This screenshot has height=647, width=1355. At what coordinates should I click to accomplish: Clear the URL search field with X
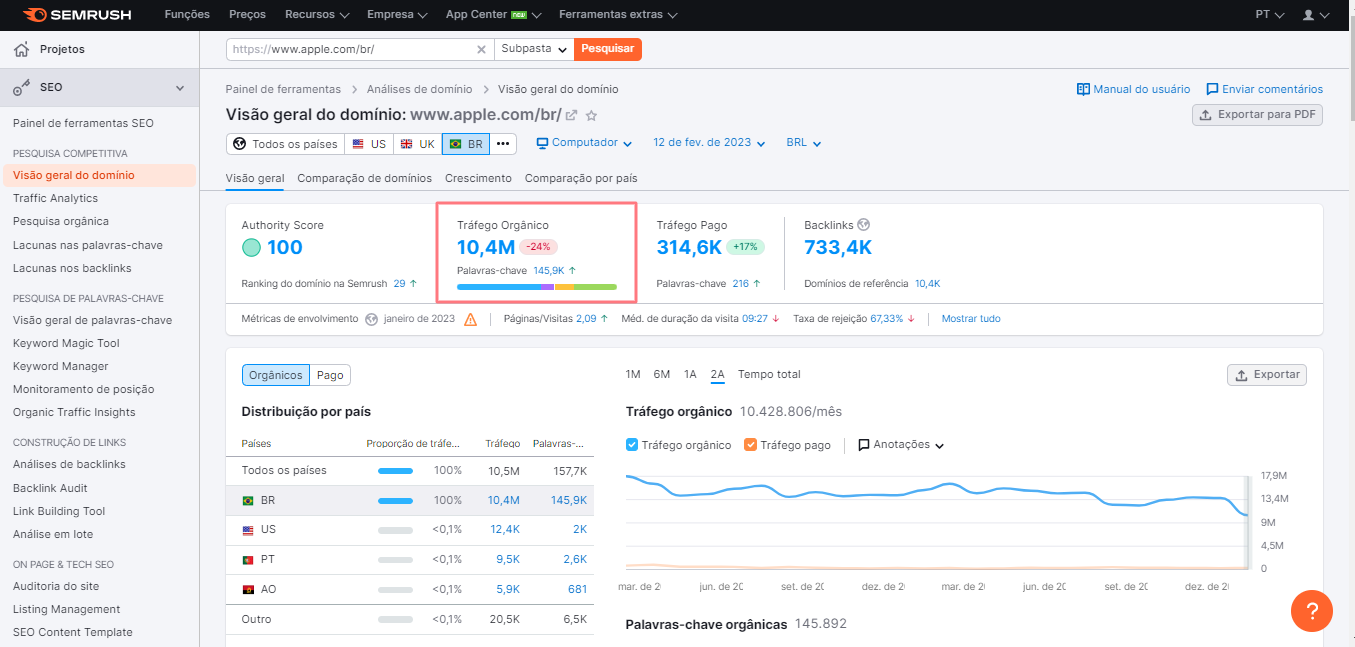481,48
